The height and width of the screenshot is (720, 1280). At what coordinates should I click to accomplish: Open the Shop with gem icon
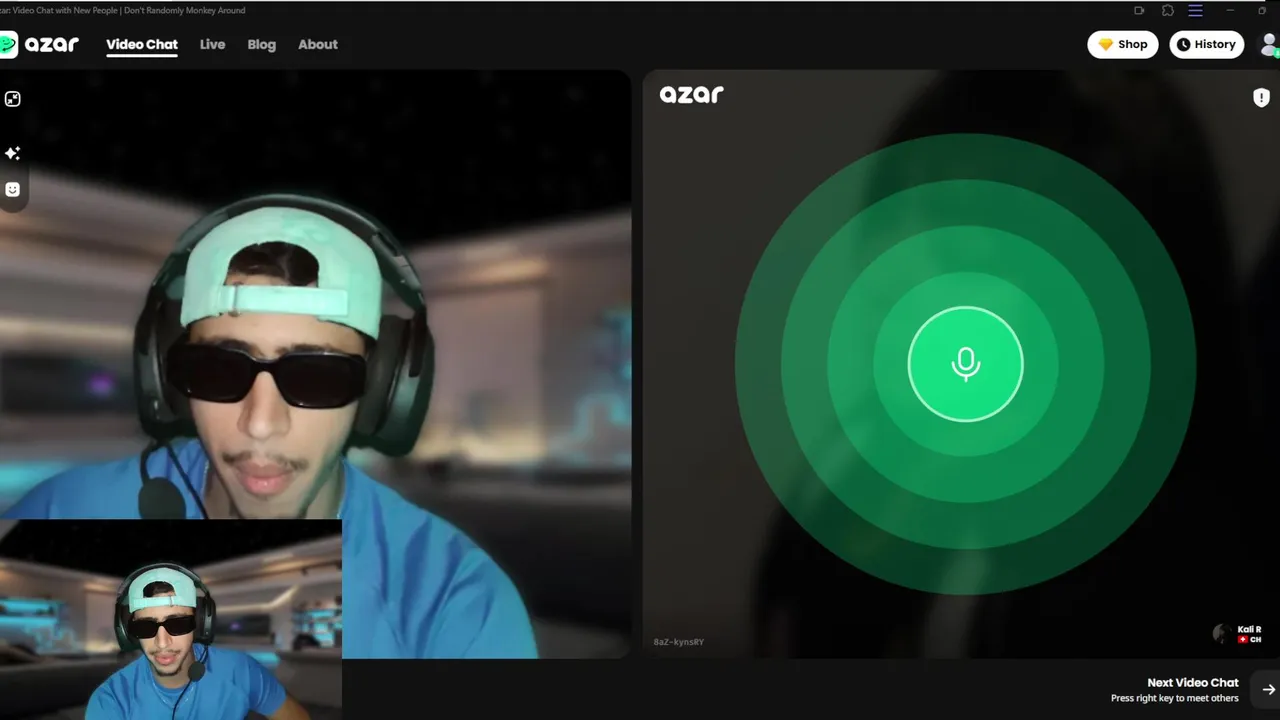coord(1122,44)
